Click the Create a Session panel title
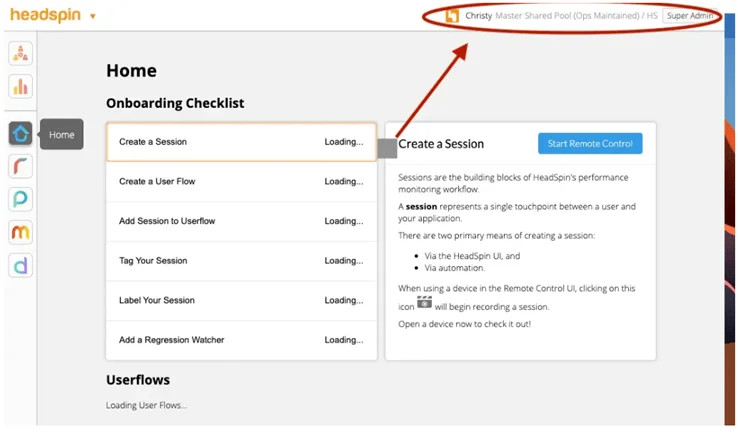 pyautogui.click(x=441, y=144)
